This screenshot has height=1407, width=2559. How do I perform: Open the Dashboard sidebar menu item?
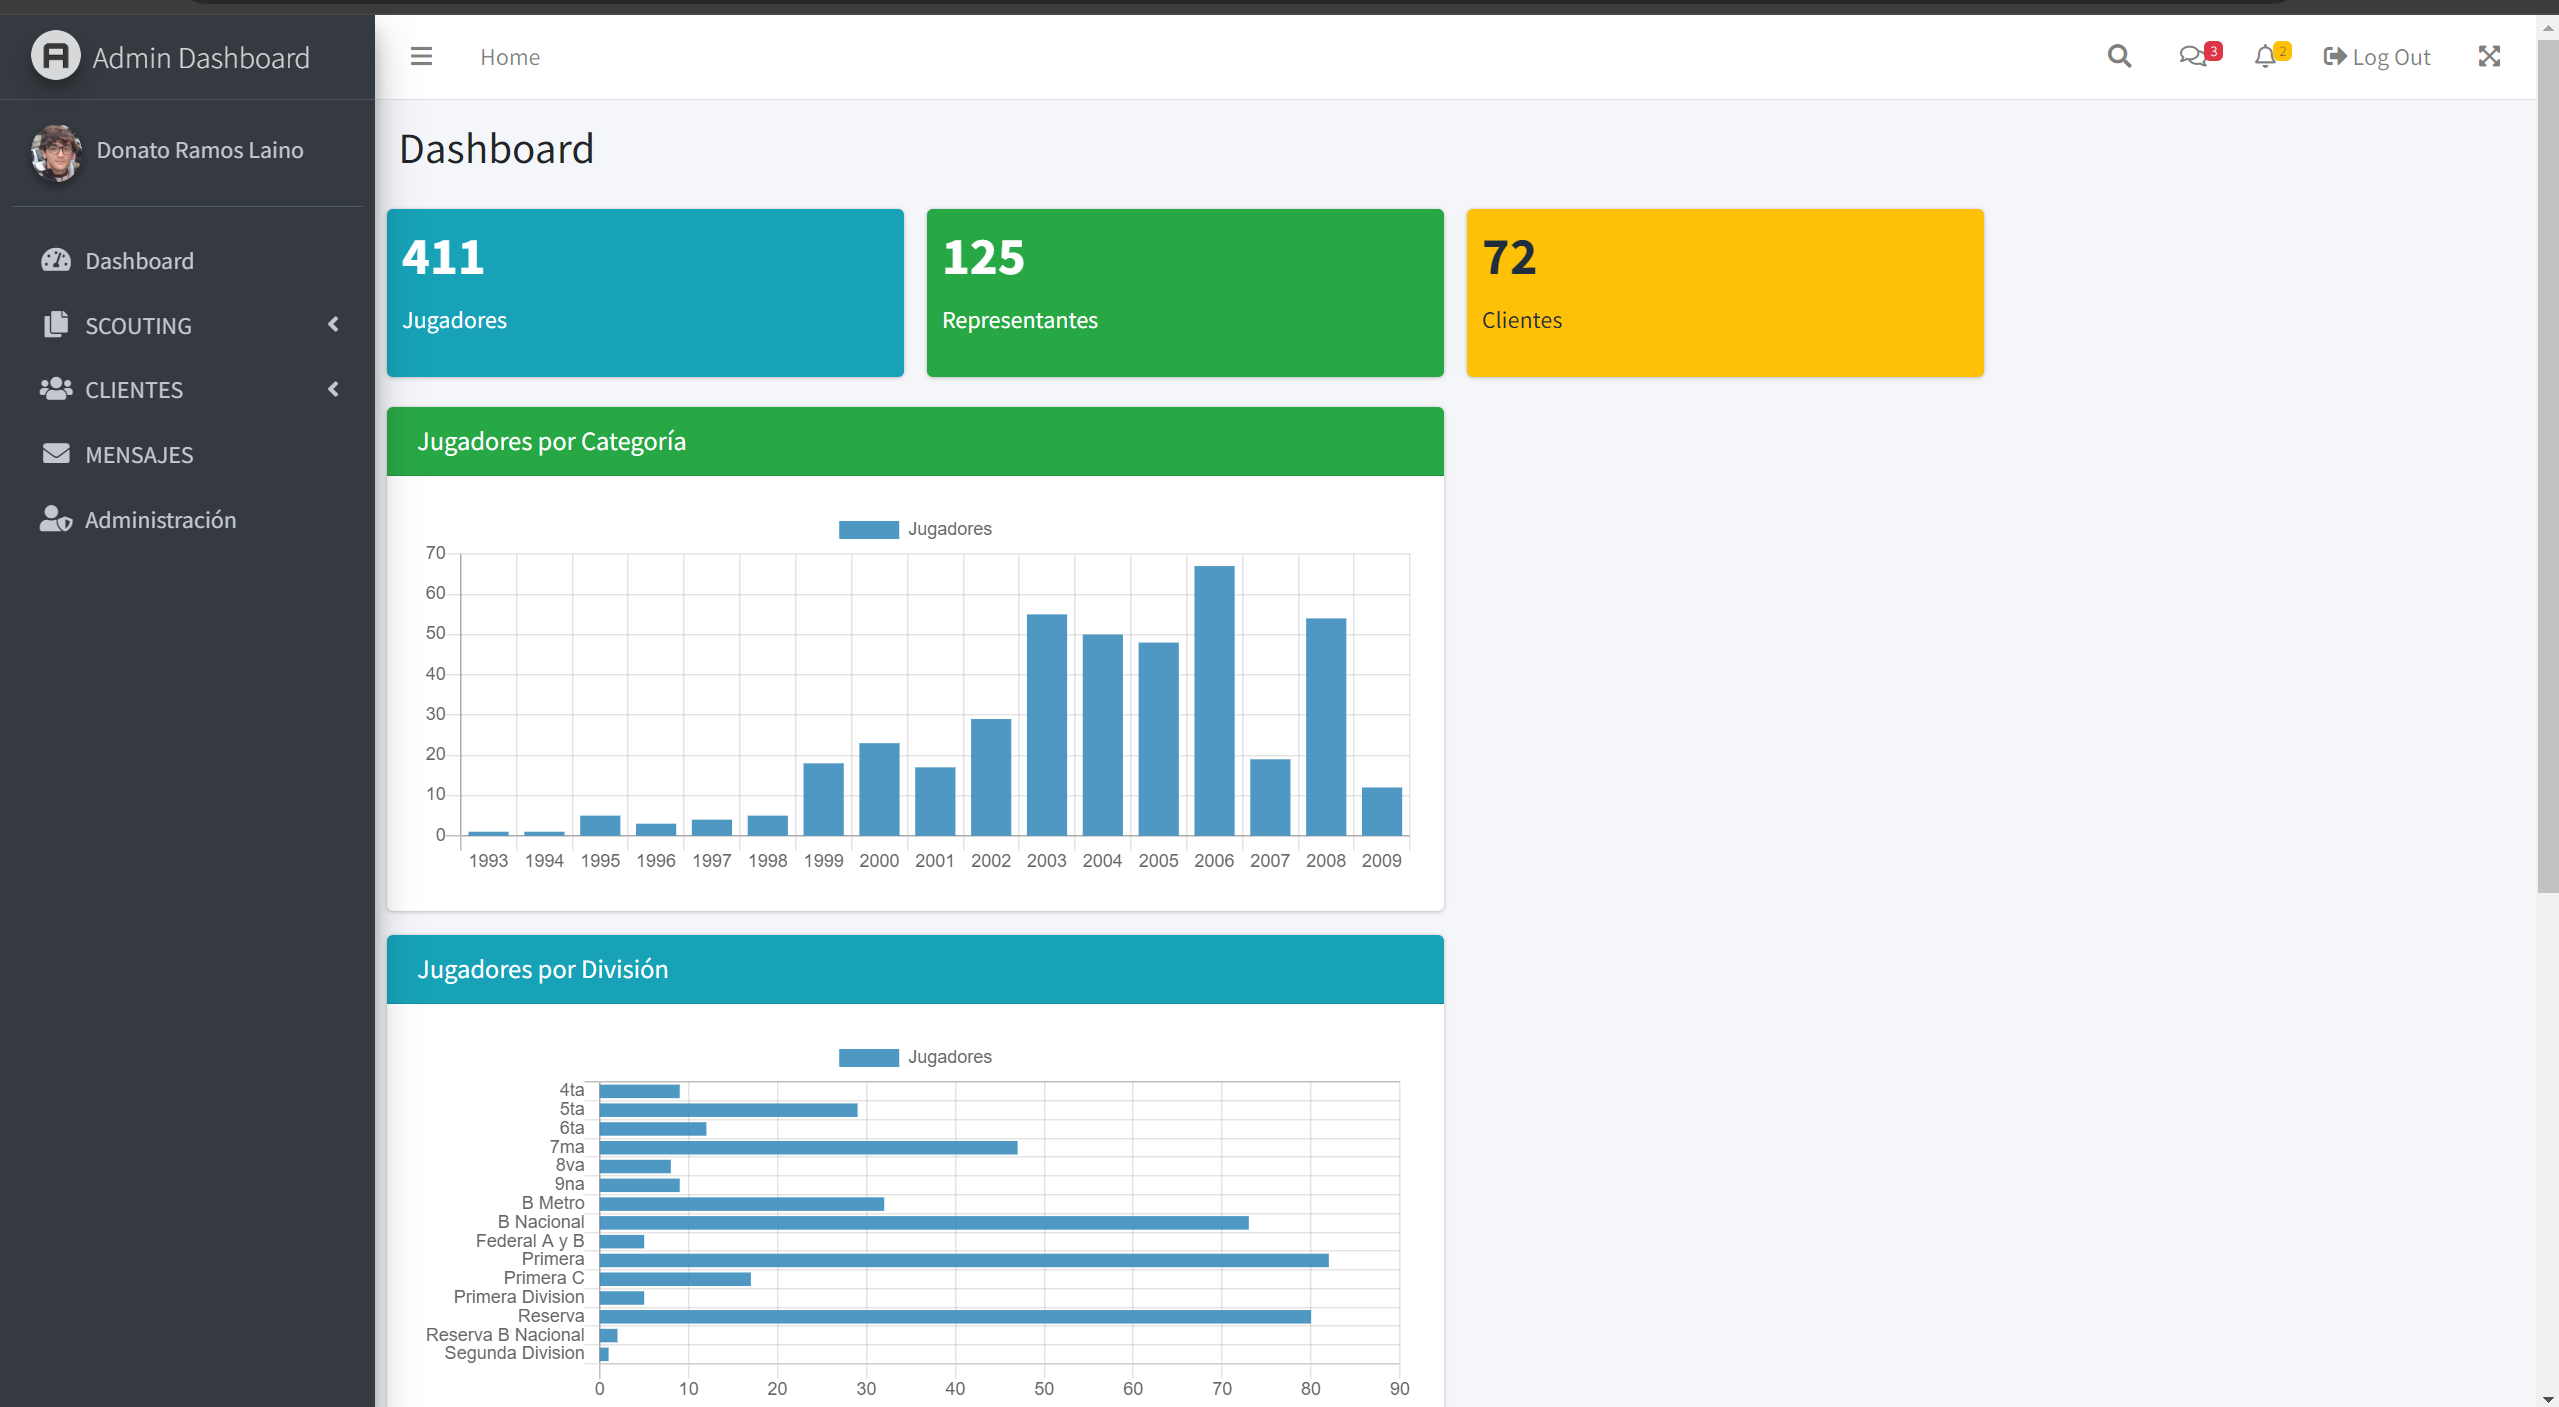[x=188, y=261]
